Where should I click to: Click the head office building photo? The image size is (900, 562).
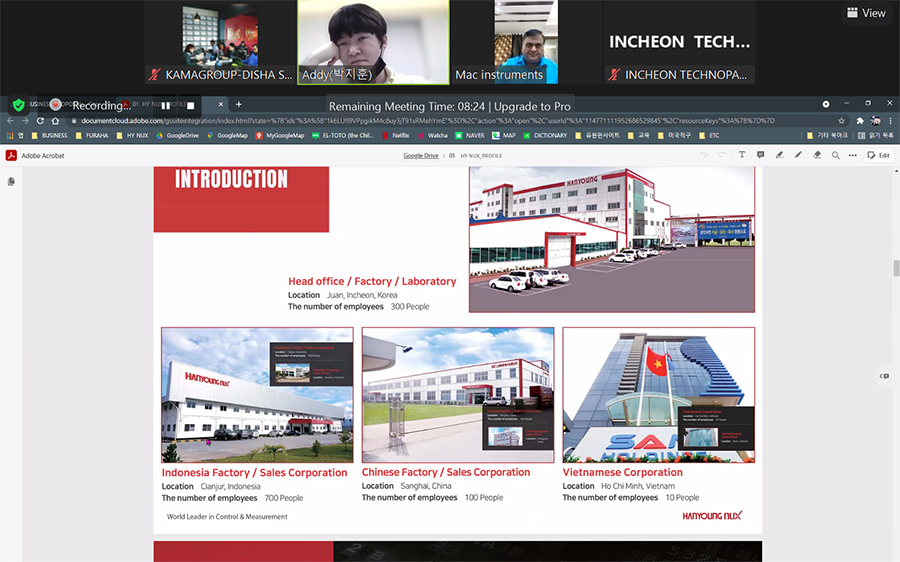click(612, 239)
